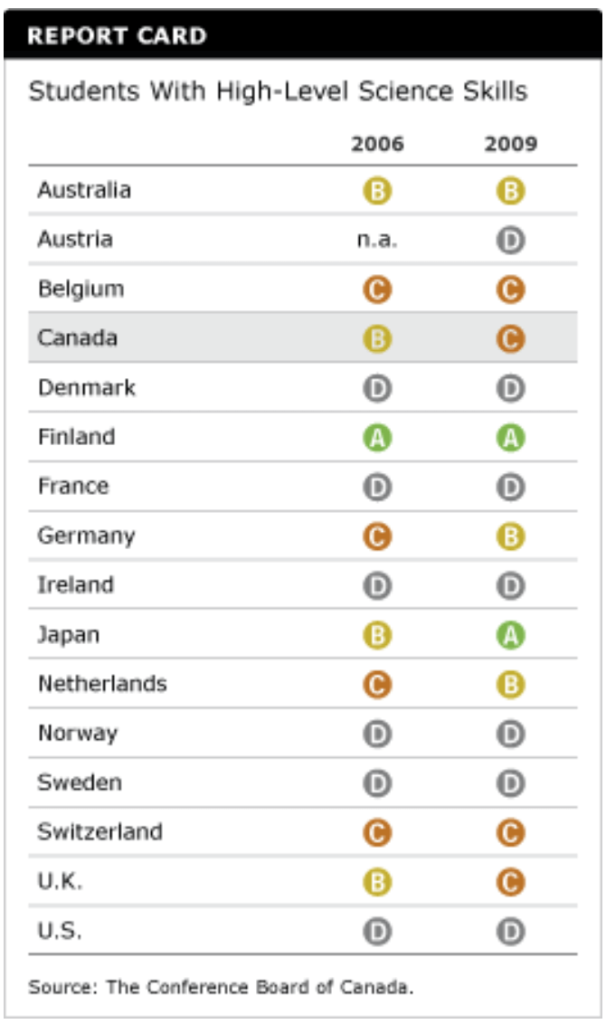Click Netherlands' 2006 orange C grade icon

pyautogui.click(x=377, y=685)
